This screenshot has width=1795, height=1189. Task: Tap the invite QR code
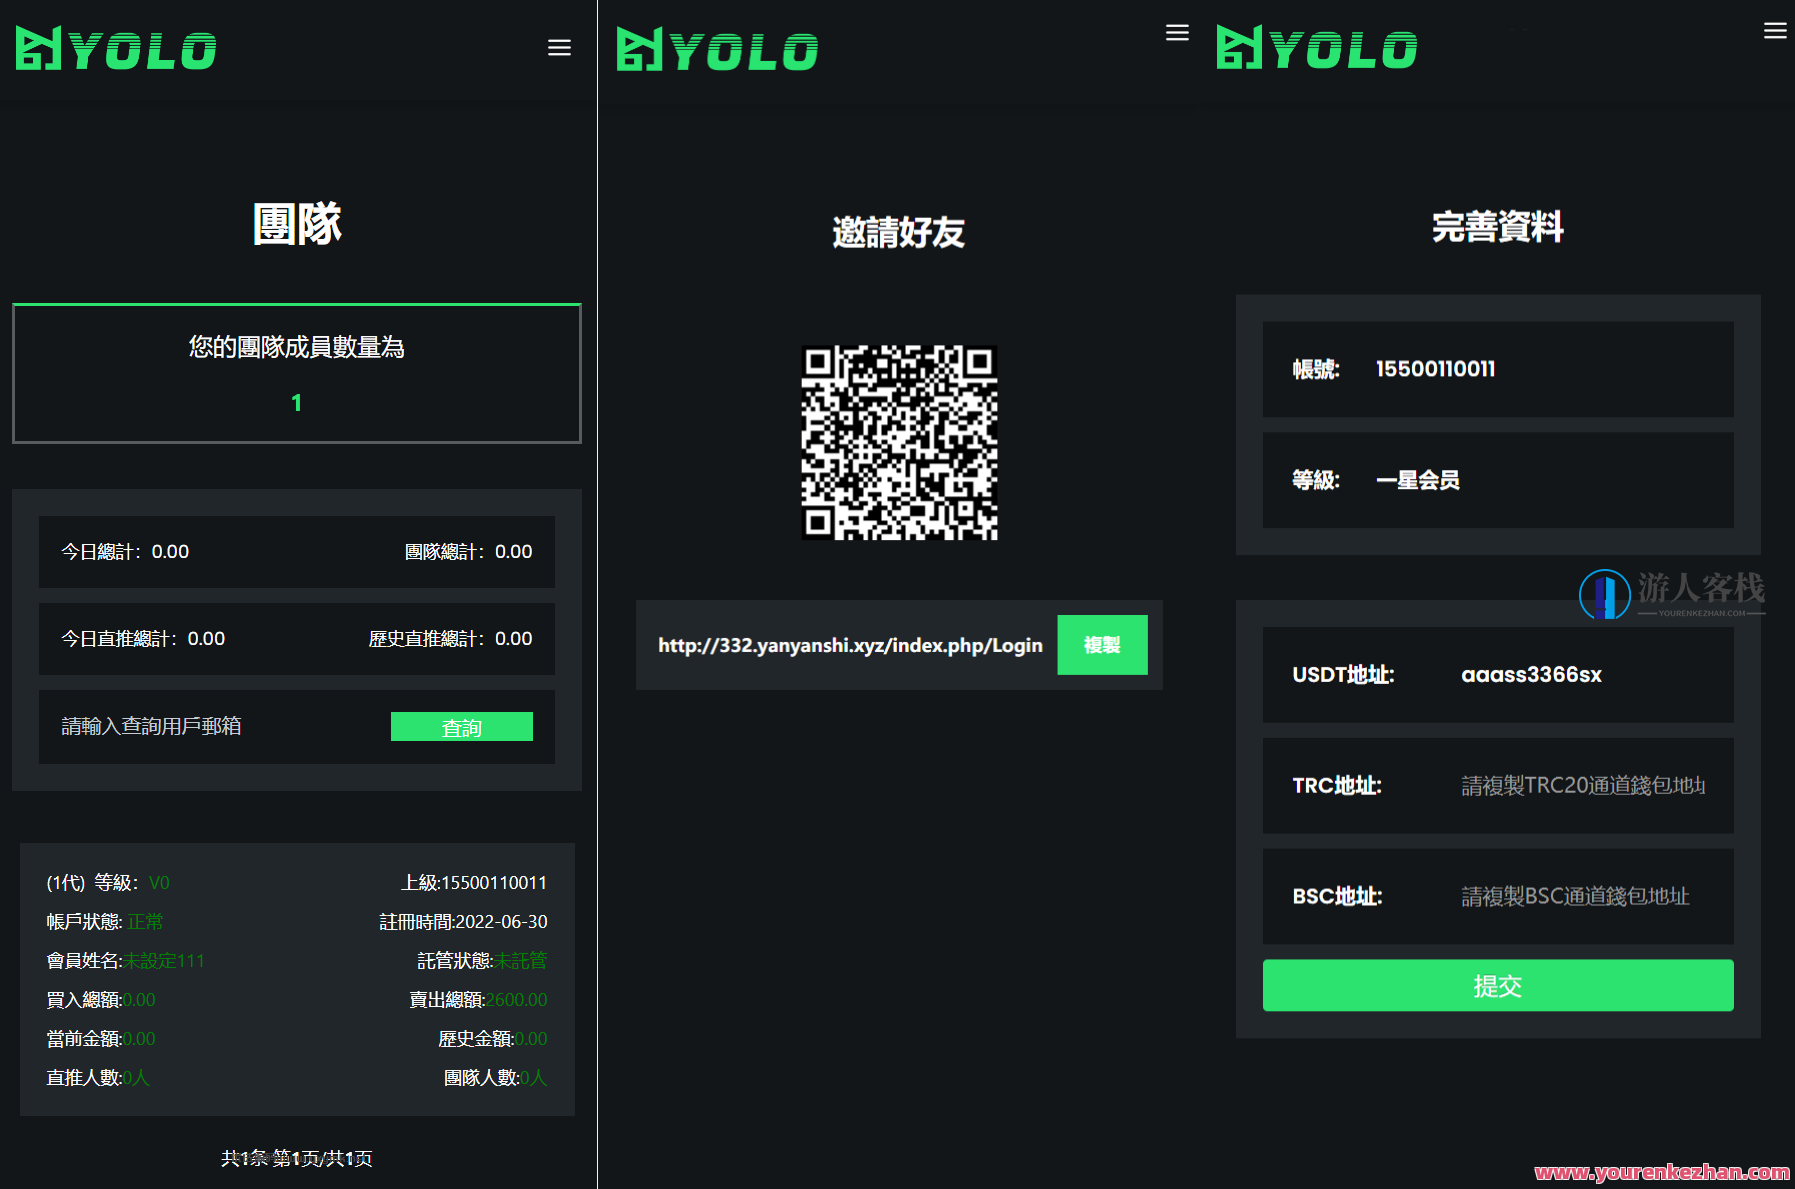coord(898,444)
